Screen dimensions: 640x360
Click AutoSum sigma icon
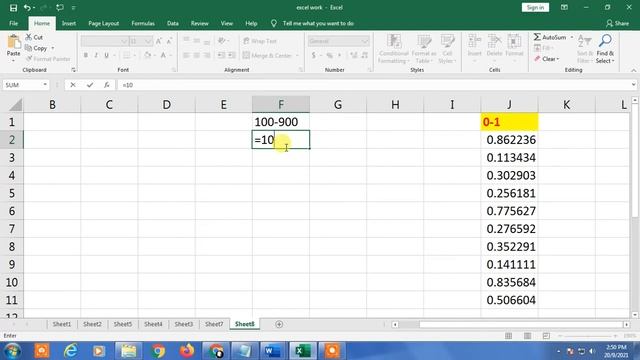click(537, 37)
